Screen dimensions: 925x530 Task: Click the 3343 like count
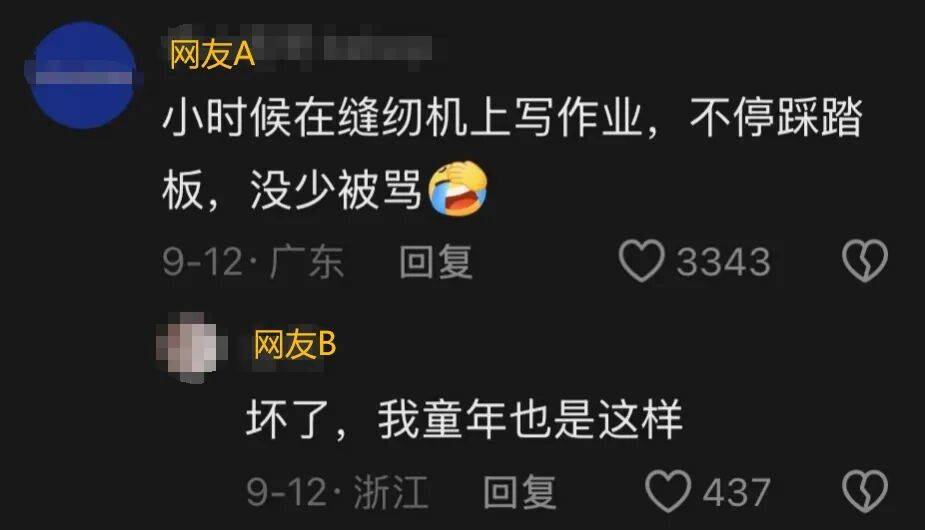(x=723, y=261)
